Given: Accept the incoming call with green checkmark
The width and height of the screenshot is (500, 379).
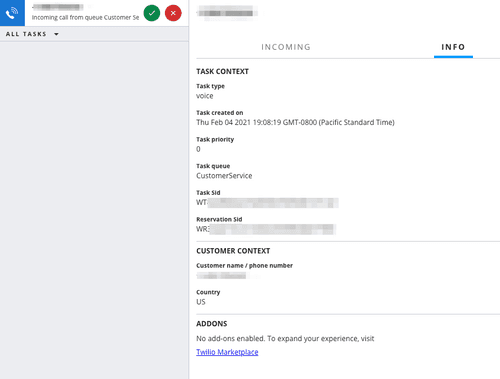Looking at the screenshot, I should [x=152, y=13].
